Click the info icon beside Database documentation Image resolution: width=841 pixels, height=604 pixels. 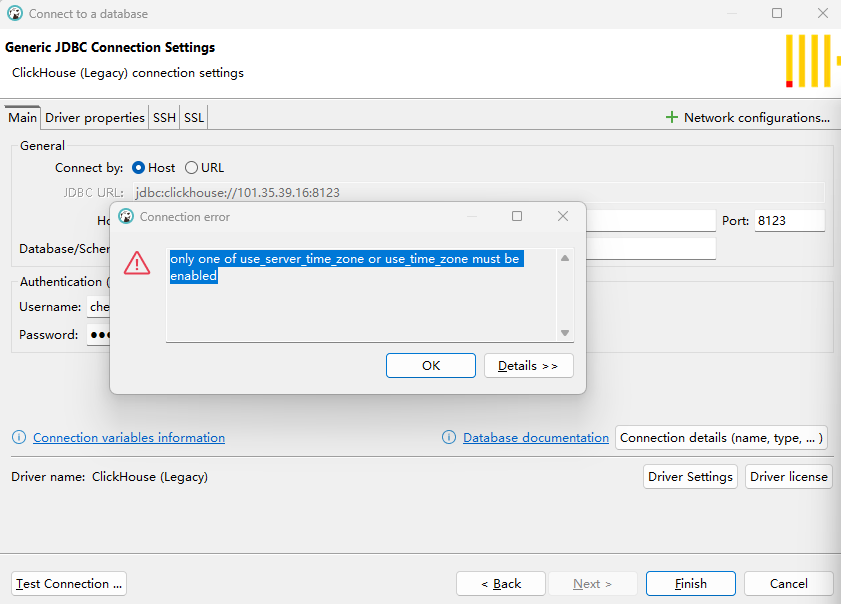(449, 437)
